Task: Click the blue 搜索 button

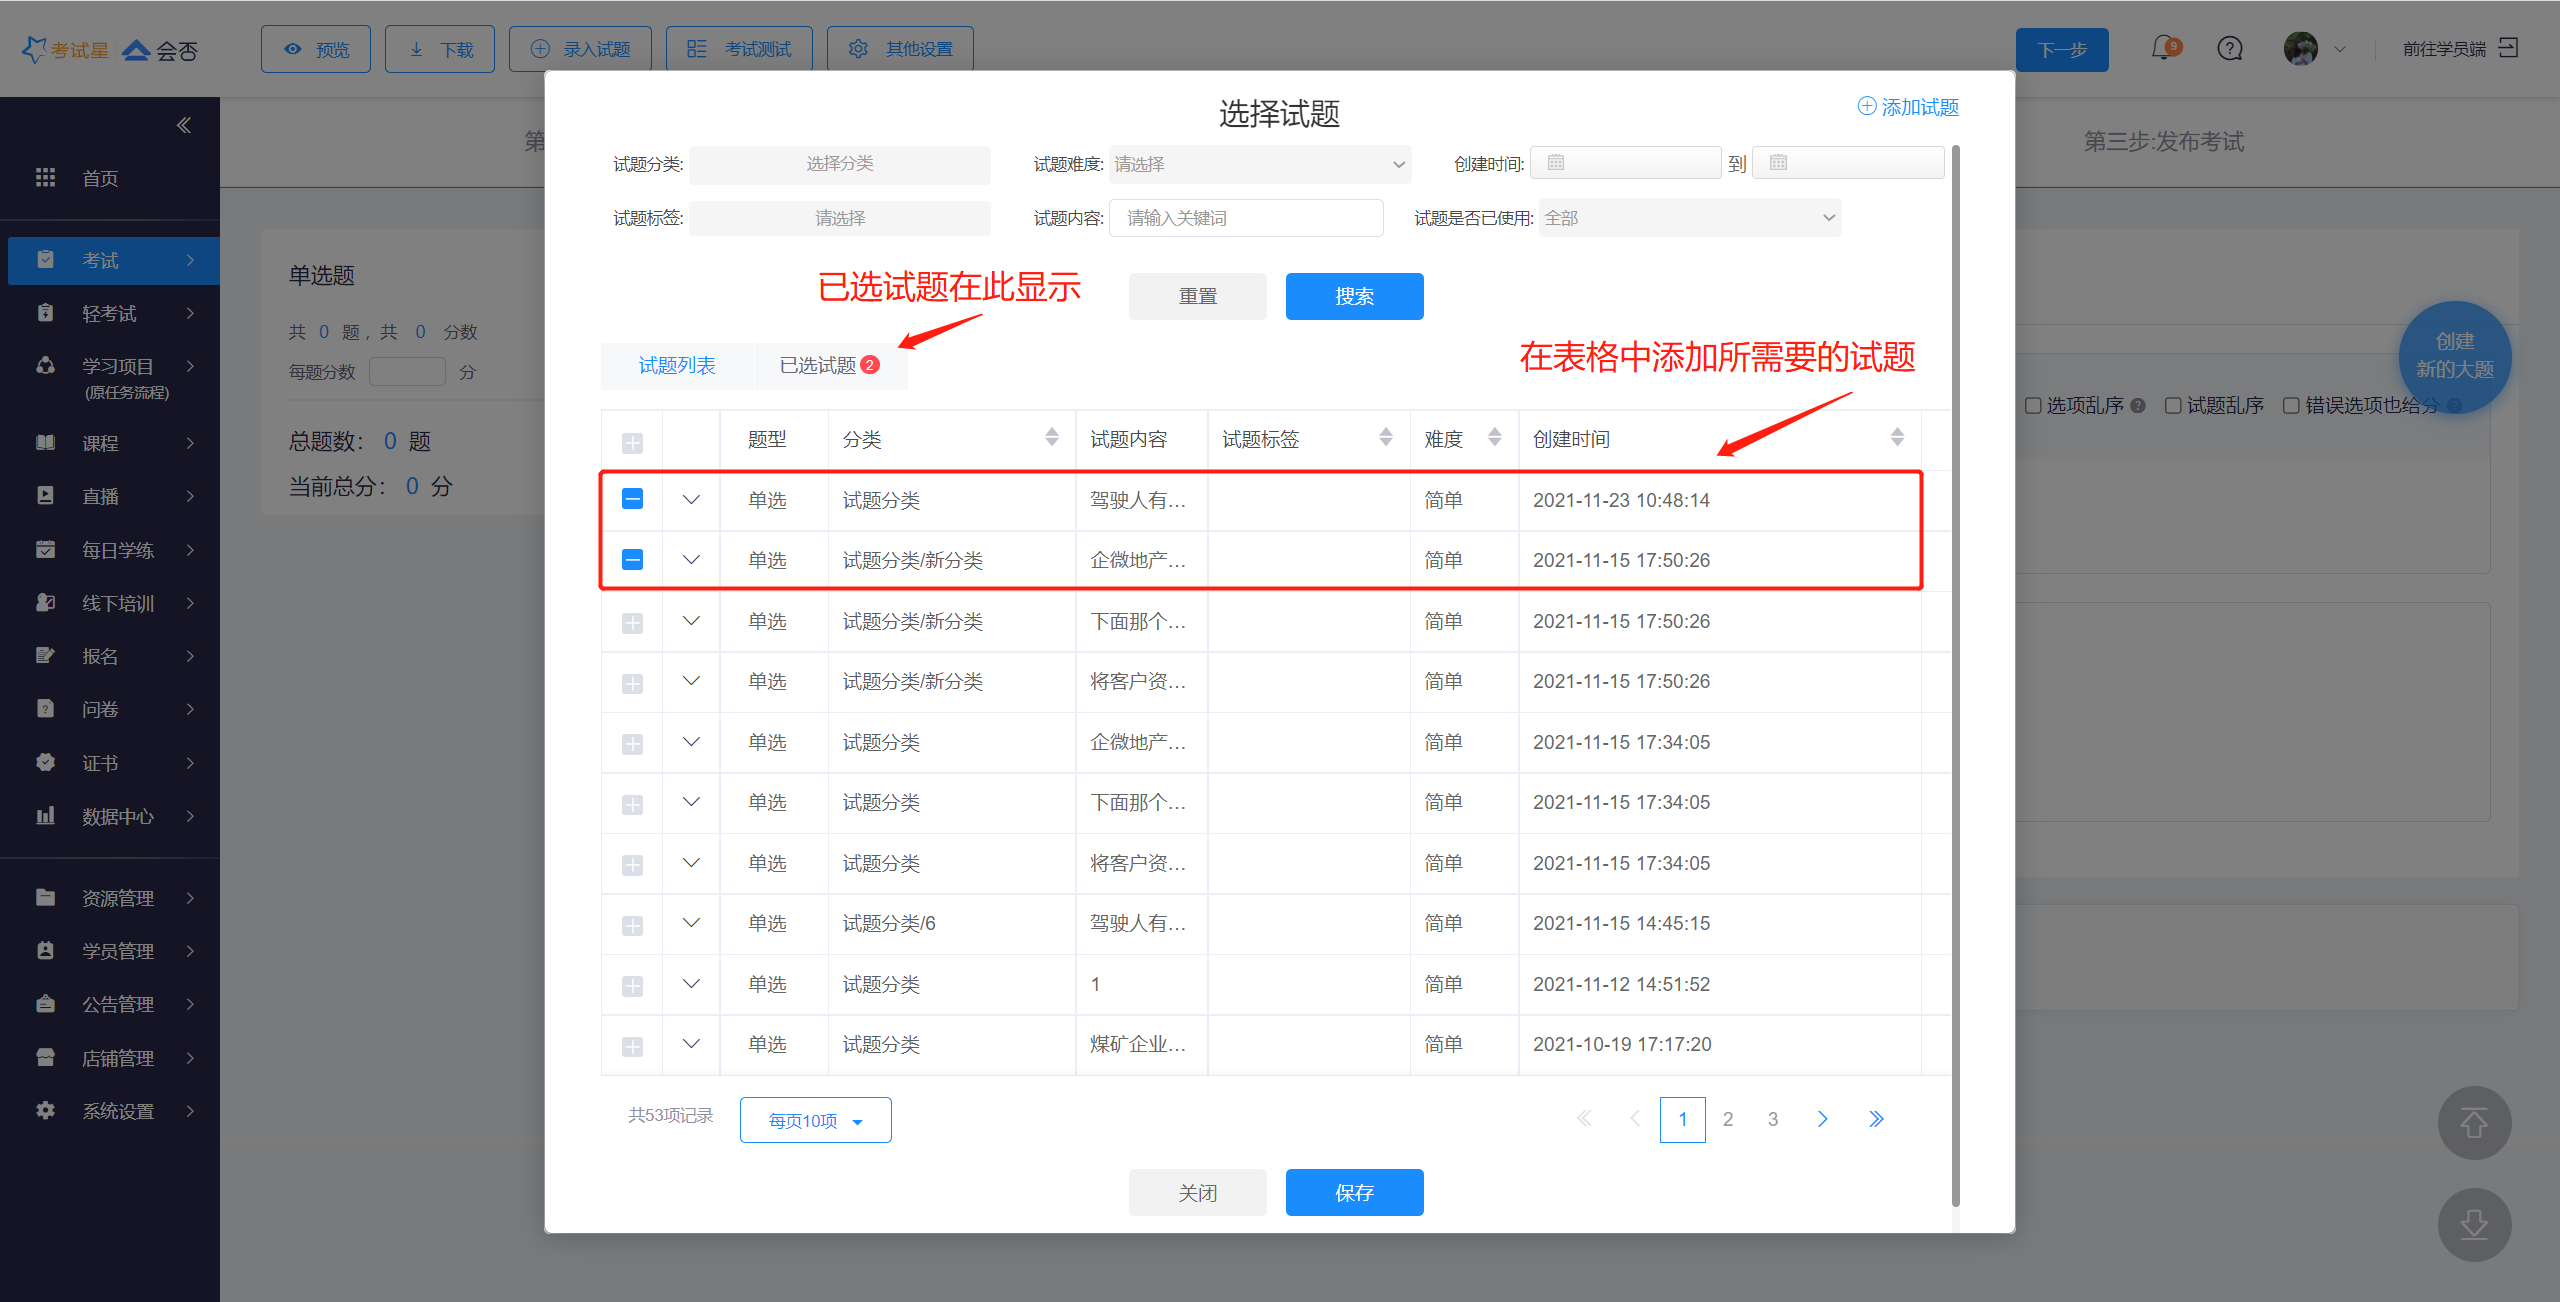Action: coord(1353,297)
